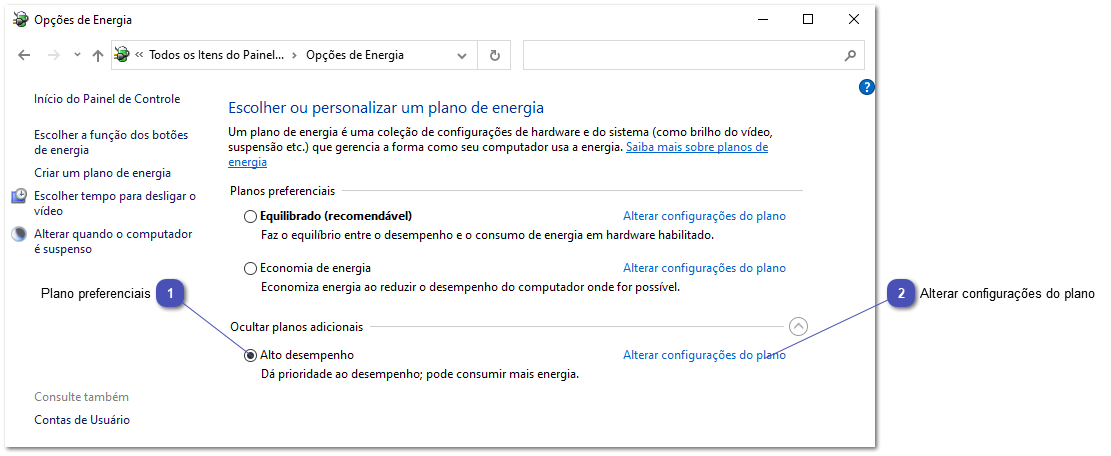The height and width of the screenshot is (456, 1111).
Task: Open Alterar configurações for Alto desempenho
Action: (704, 355)
